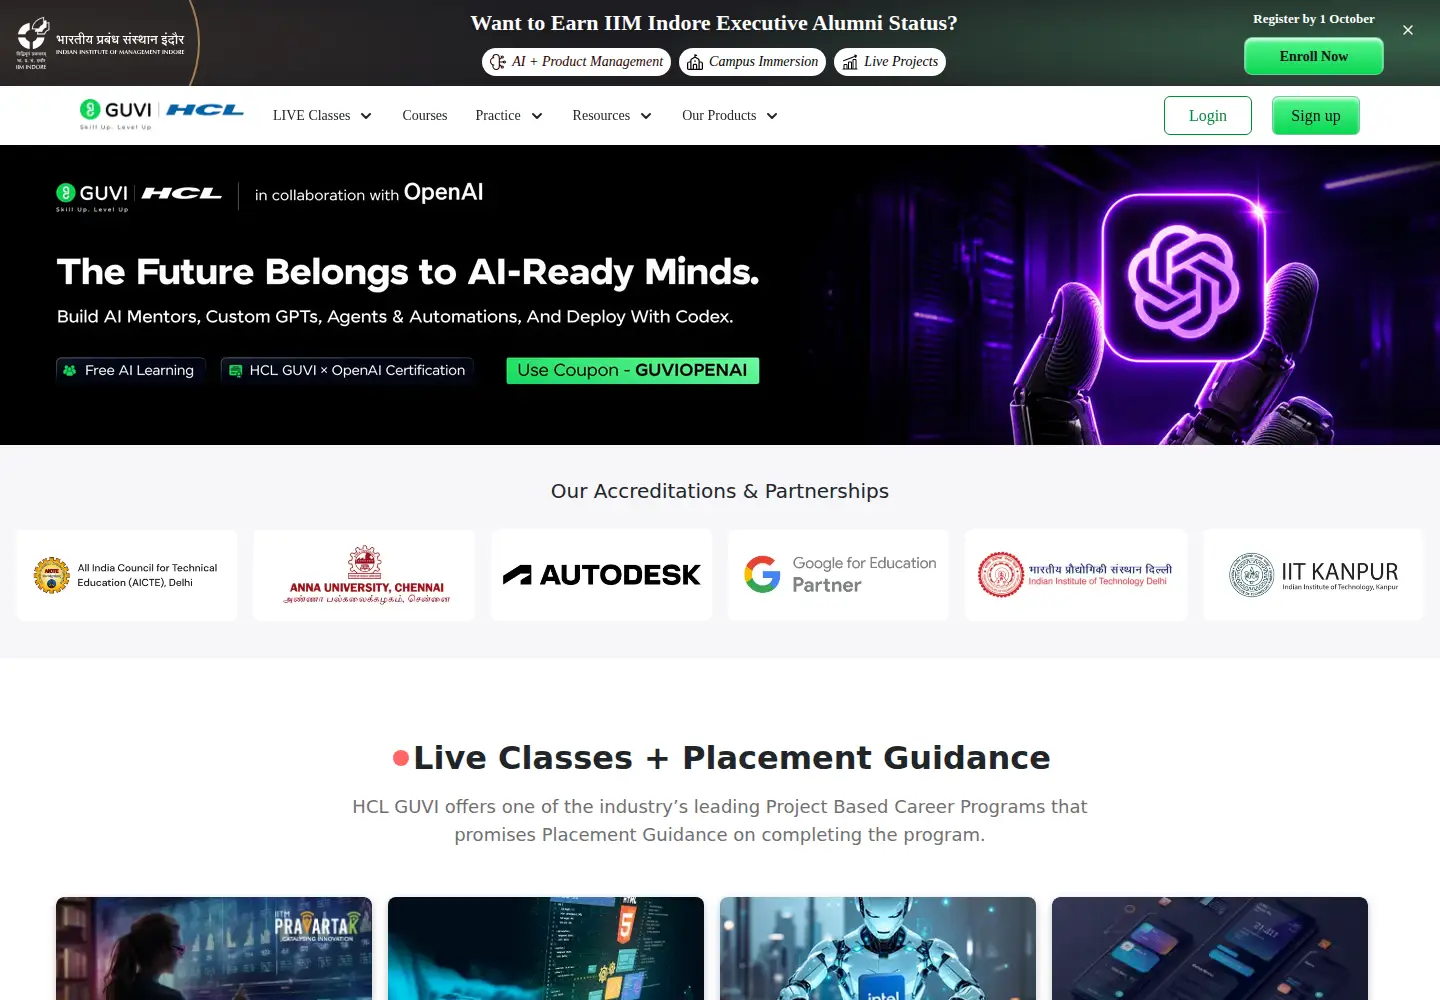Open the LIVE Classes menu label

(x=312, y=115)
